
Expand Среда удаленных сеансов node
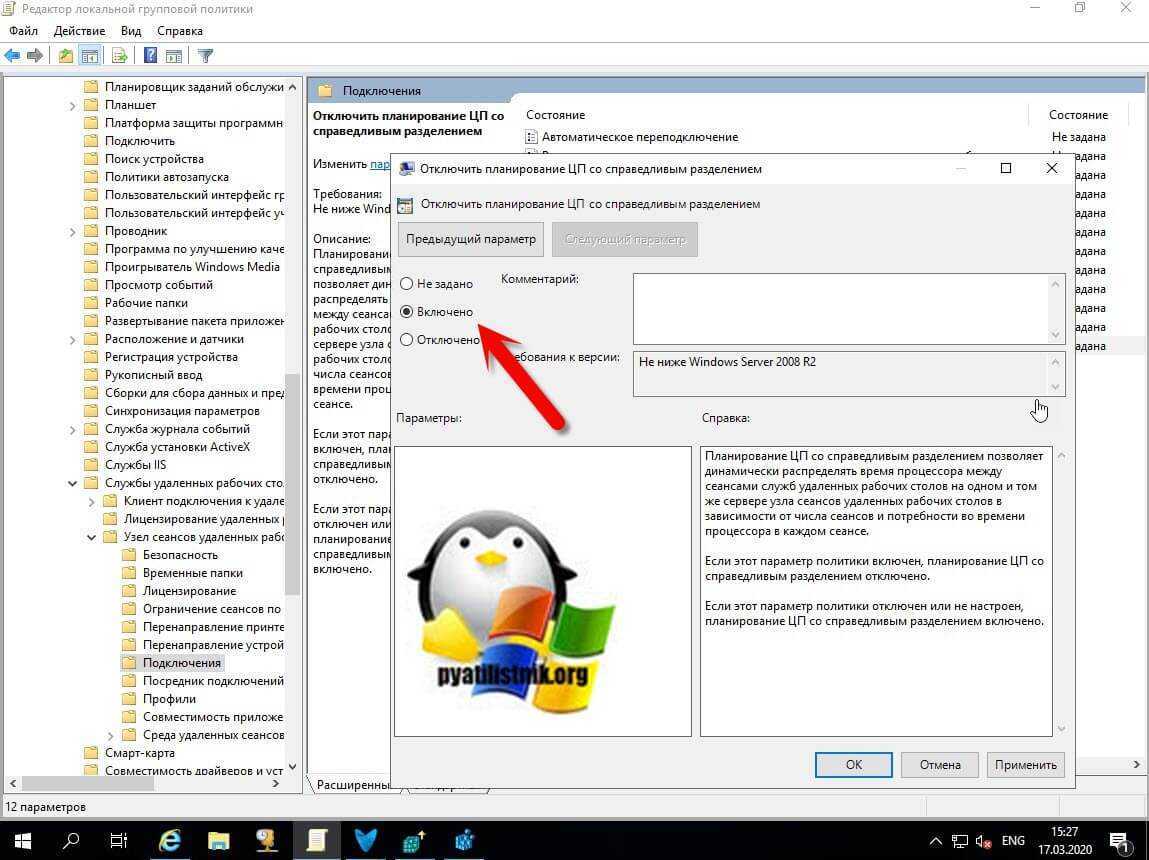[110, 735]
